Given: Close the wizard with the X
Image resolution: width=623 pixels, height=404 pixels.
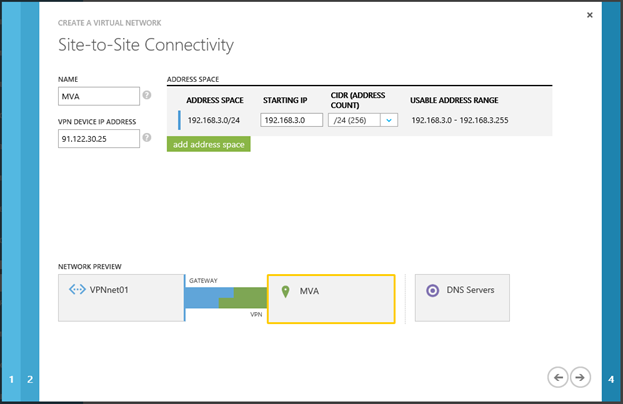Looking at the screenshot, I should [x=589, y=16].
